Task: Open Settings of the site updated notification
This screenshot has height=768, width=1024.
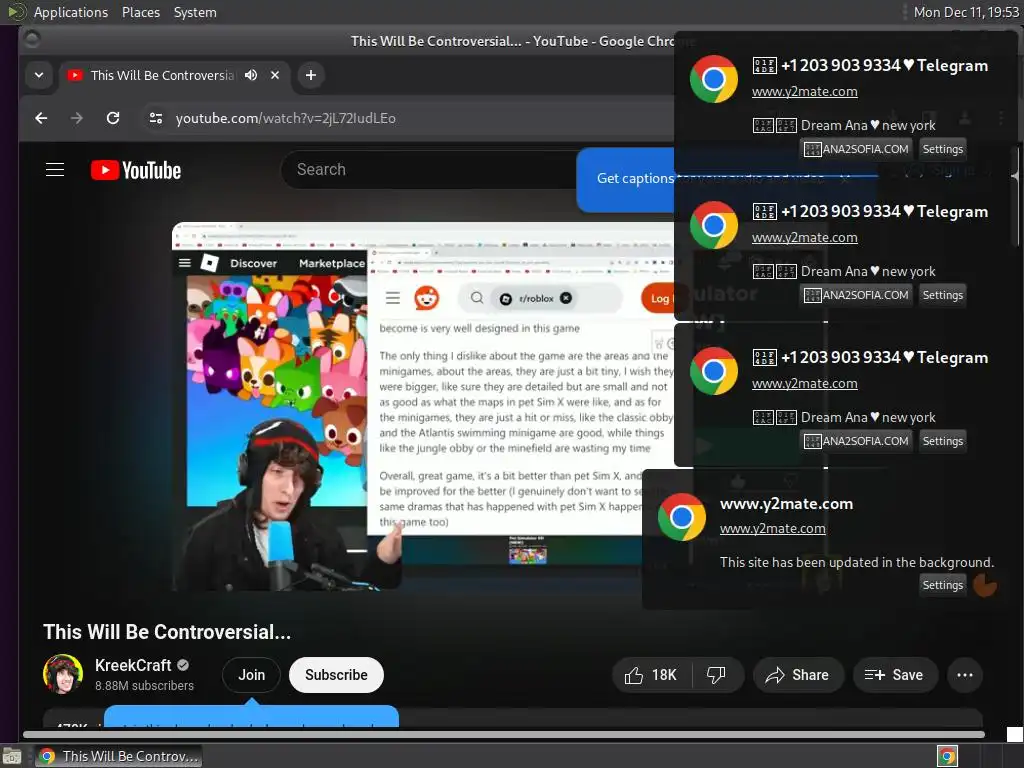Action: coord(942,585)
